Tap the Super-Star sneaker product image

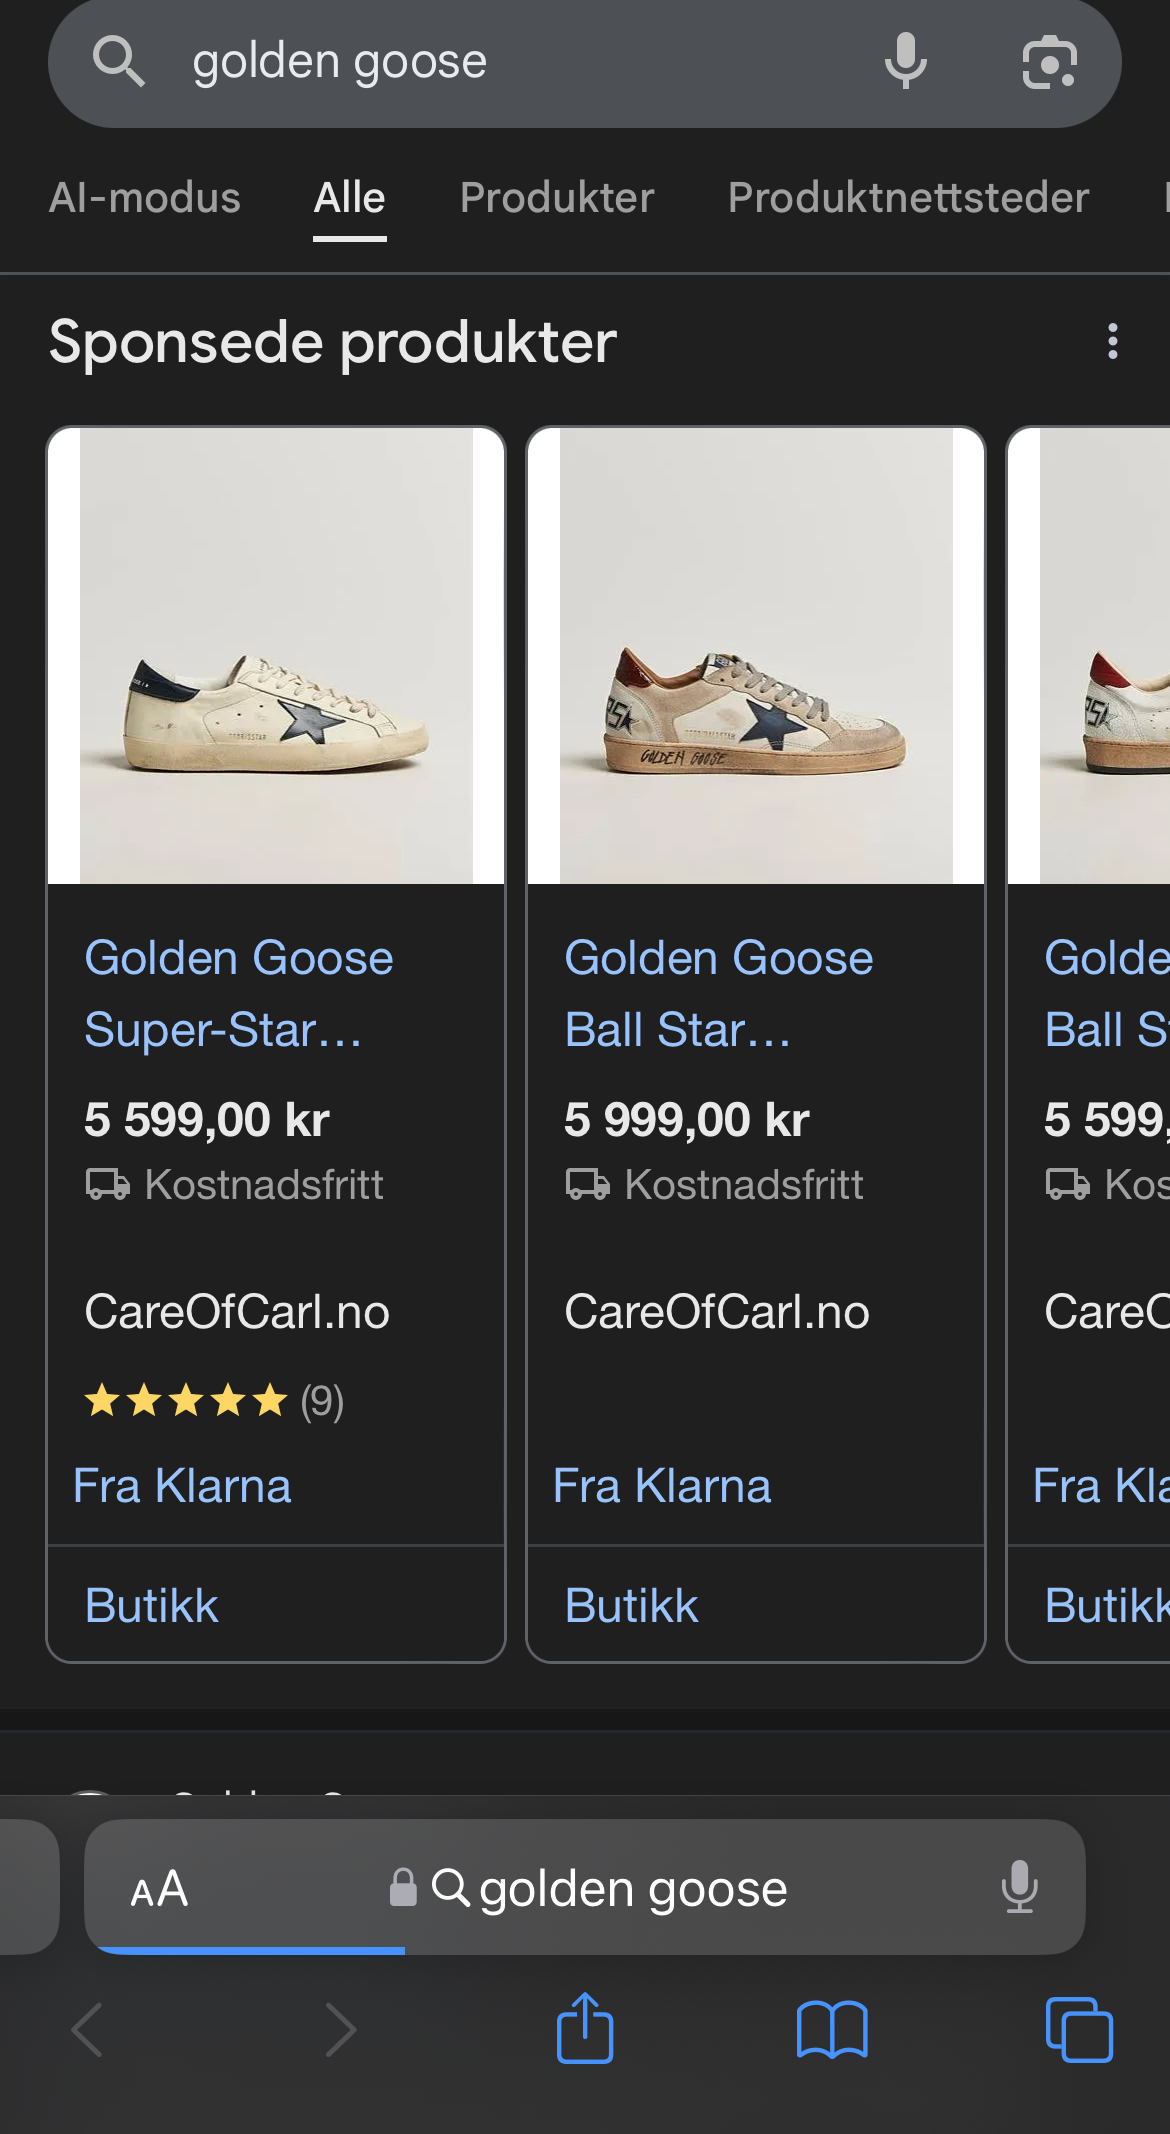[276, 656]
